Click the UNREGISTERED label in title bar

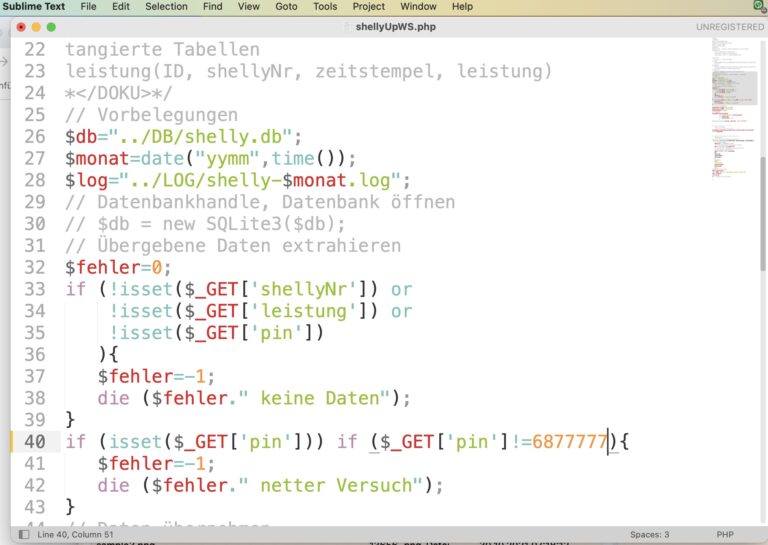(729, 27)
